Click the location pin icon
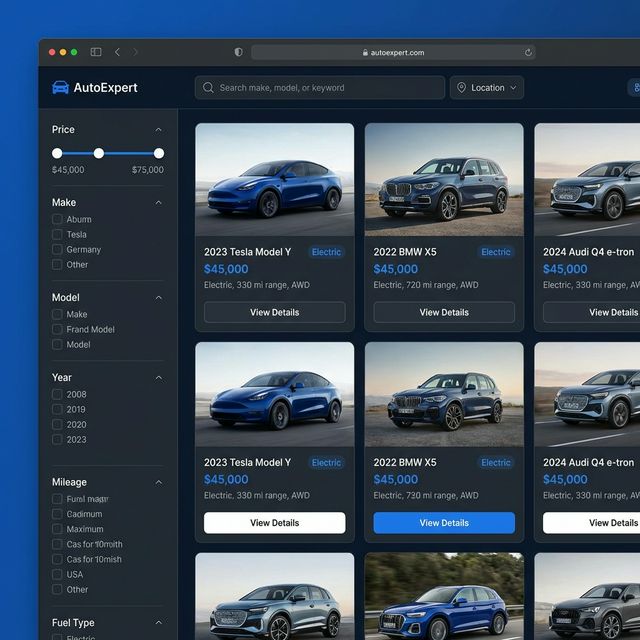 pos(461,87)
